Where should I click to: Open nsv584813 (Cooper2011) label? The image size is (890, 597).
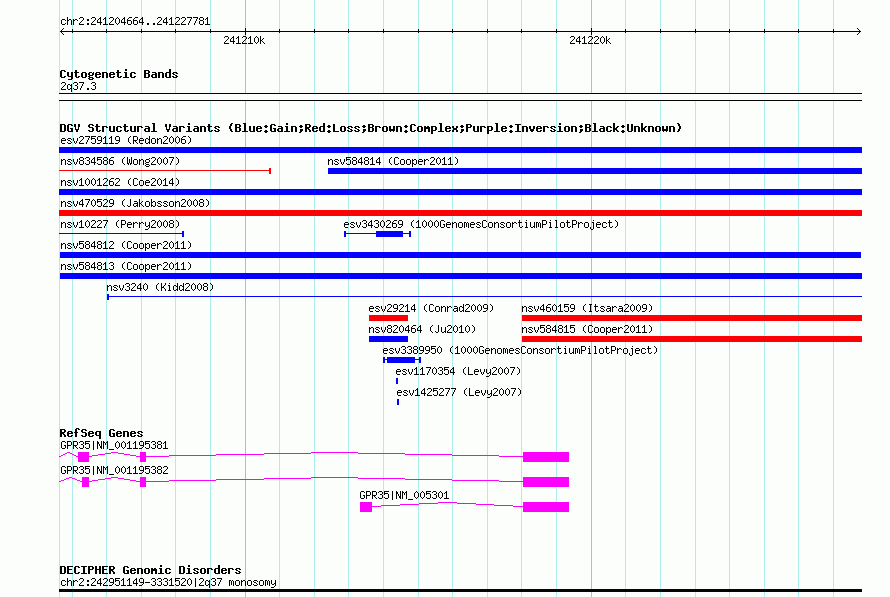[126, 266]
